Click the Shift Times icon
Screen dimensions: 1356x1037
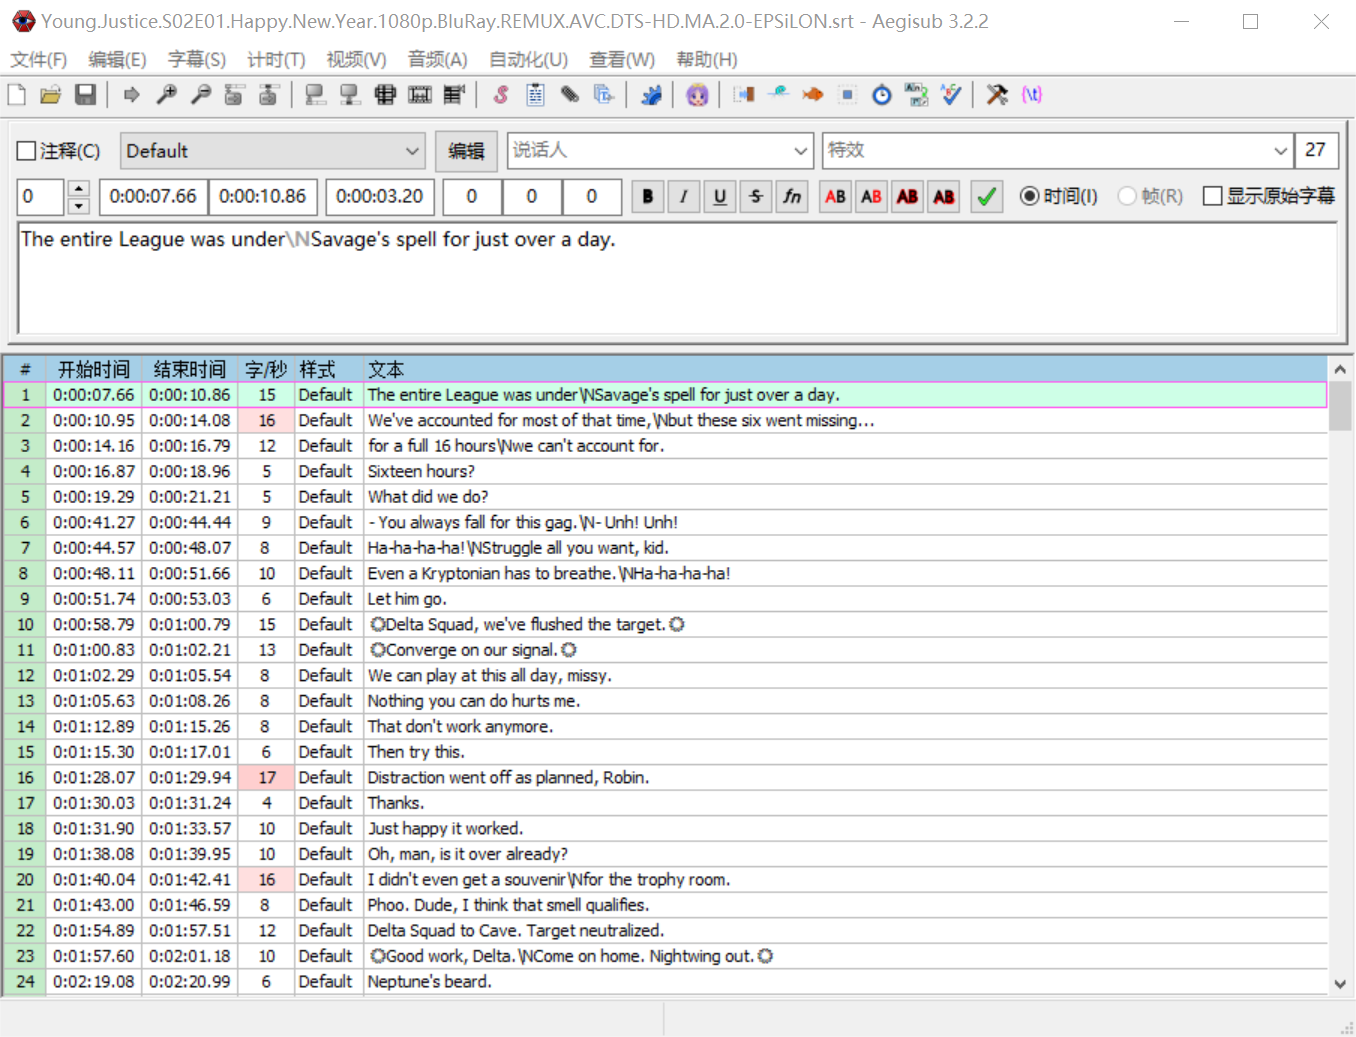tap(744, 95)
